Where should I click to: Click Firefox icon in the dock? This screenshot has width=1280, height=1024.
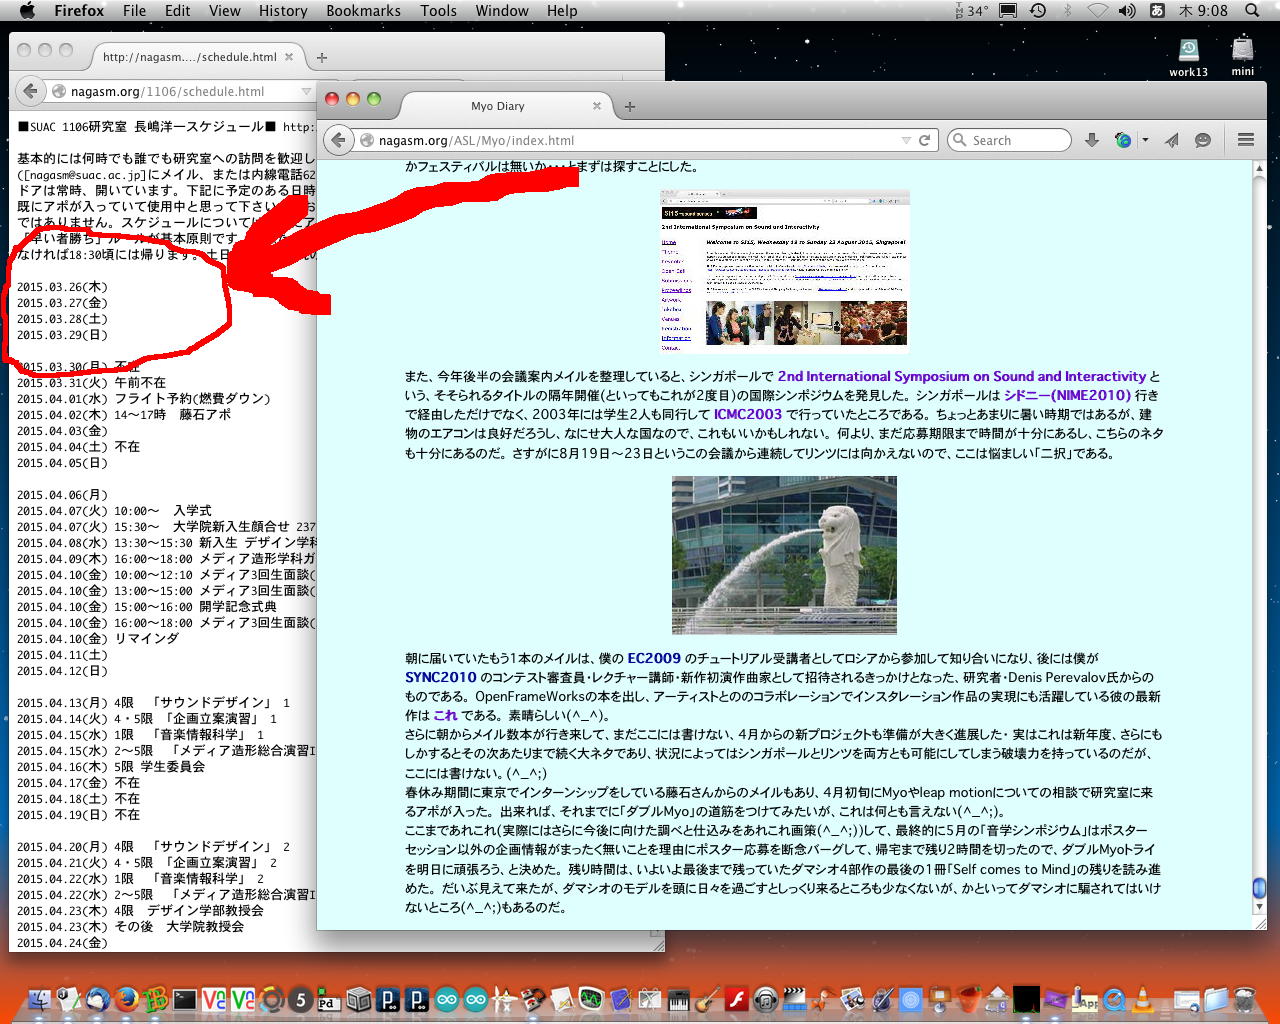pyautogui.click(x=126, y=999)
